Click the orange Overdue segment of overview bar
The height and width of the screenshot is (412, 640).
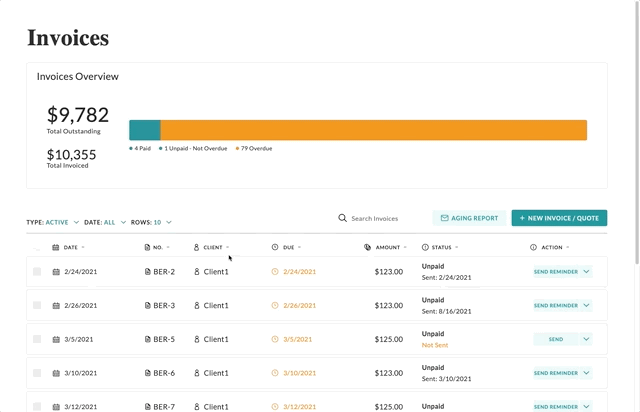coord(373,130)
